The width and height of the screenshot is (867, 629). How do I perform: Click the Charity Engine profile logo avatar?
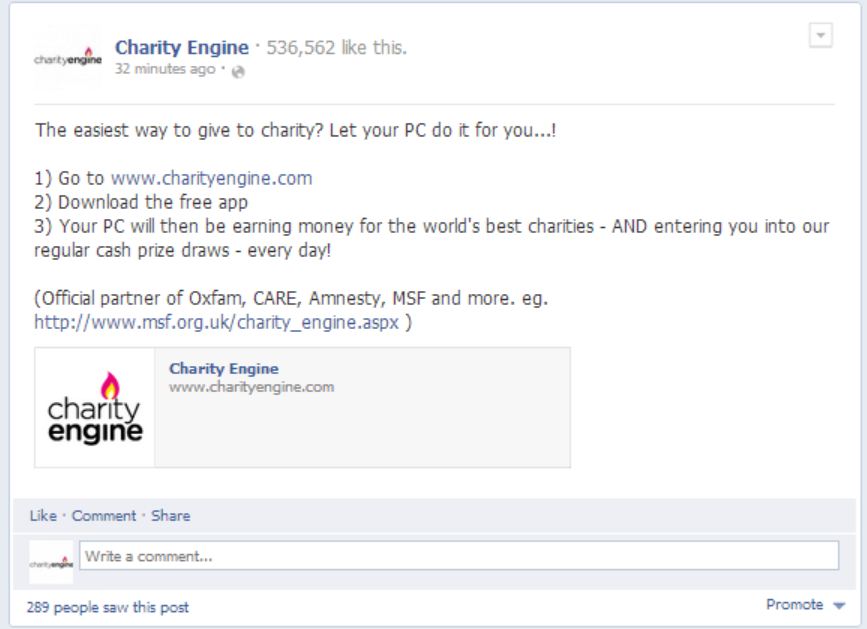(x=68, y=59)
